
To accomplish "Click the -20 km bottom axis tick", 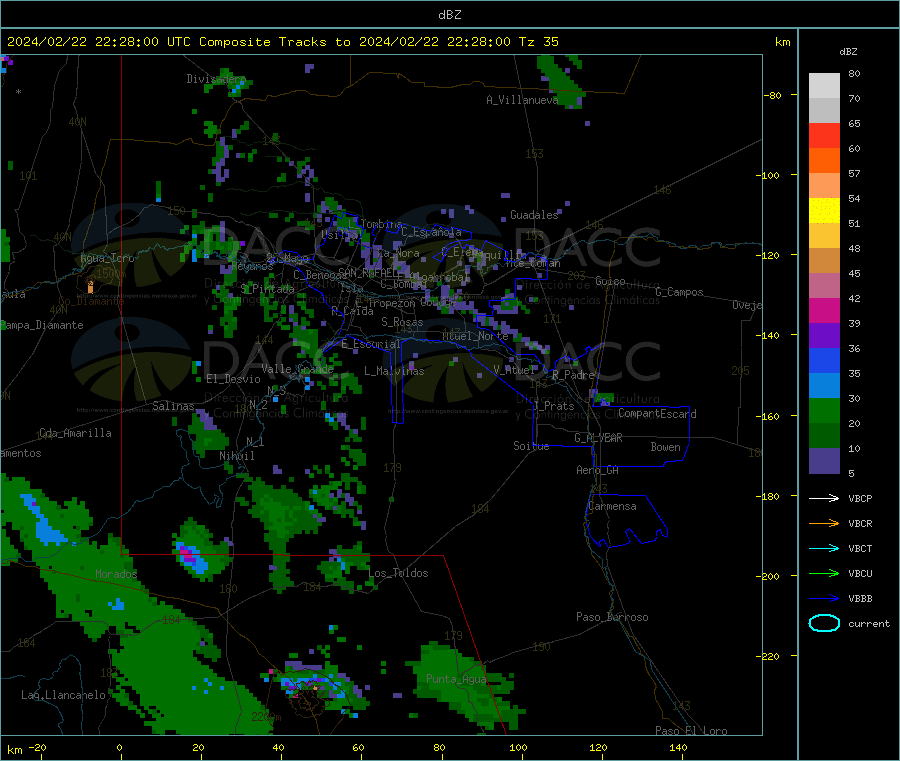I will coord(38,747).
